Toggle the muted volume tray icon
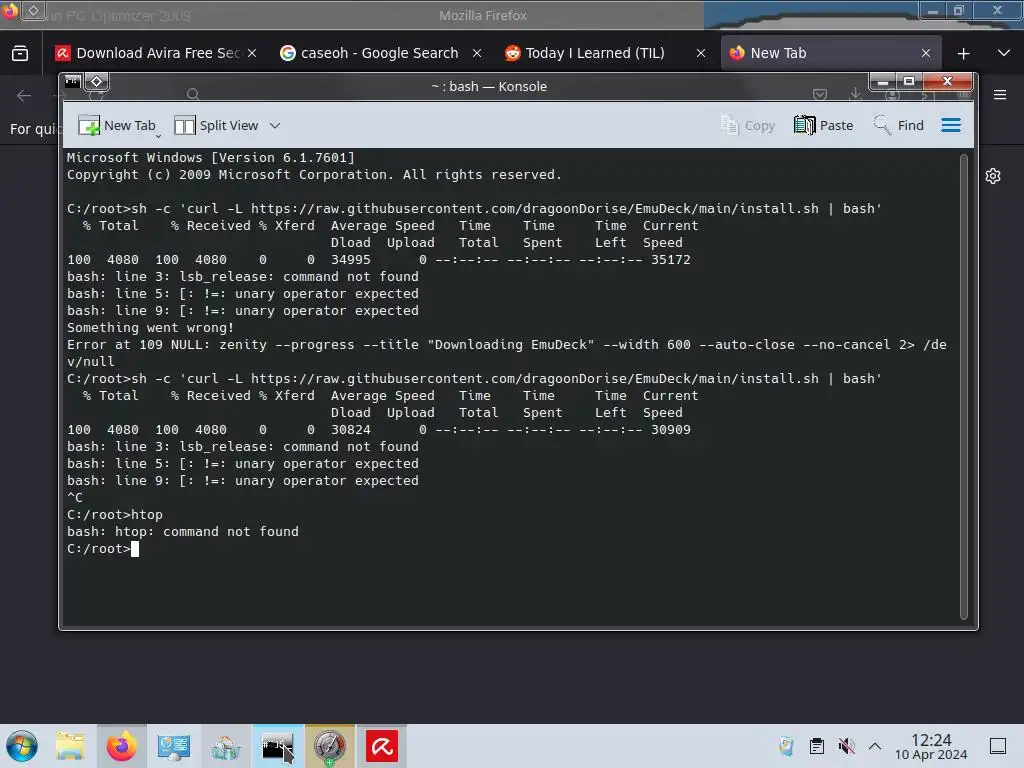The width and height of the screenshot is (1024, 768). click(x=846, y=746)
